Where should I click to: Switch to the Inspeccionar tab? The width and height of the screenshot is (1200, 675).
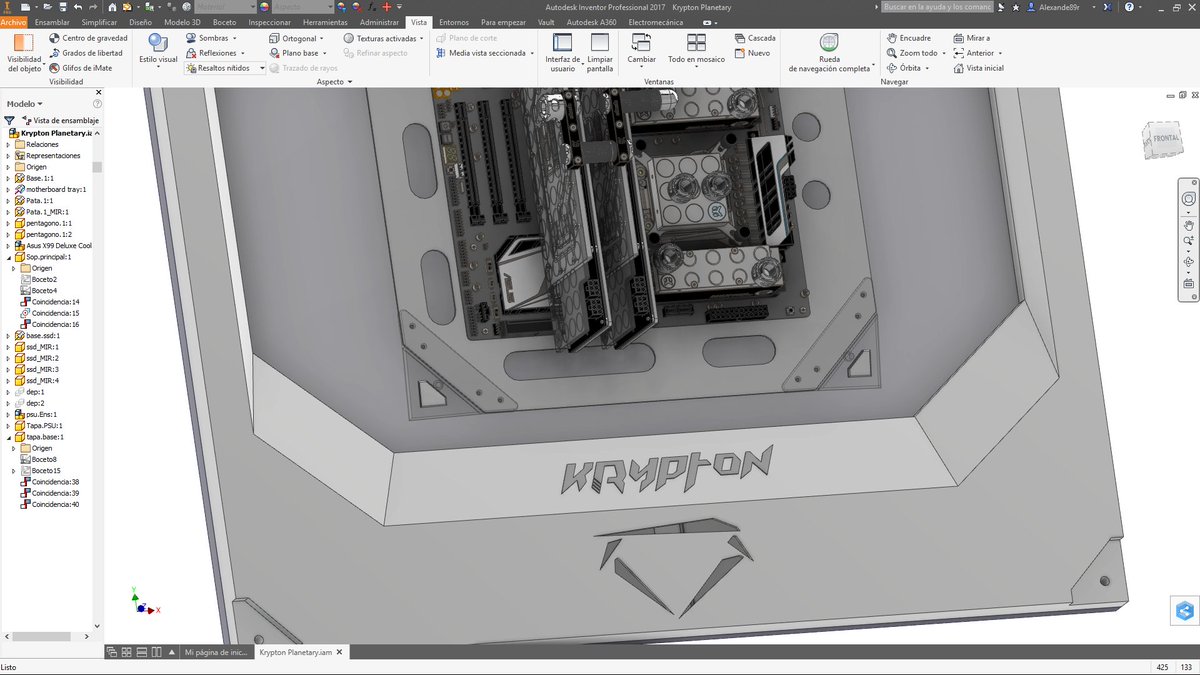(269, 21)
